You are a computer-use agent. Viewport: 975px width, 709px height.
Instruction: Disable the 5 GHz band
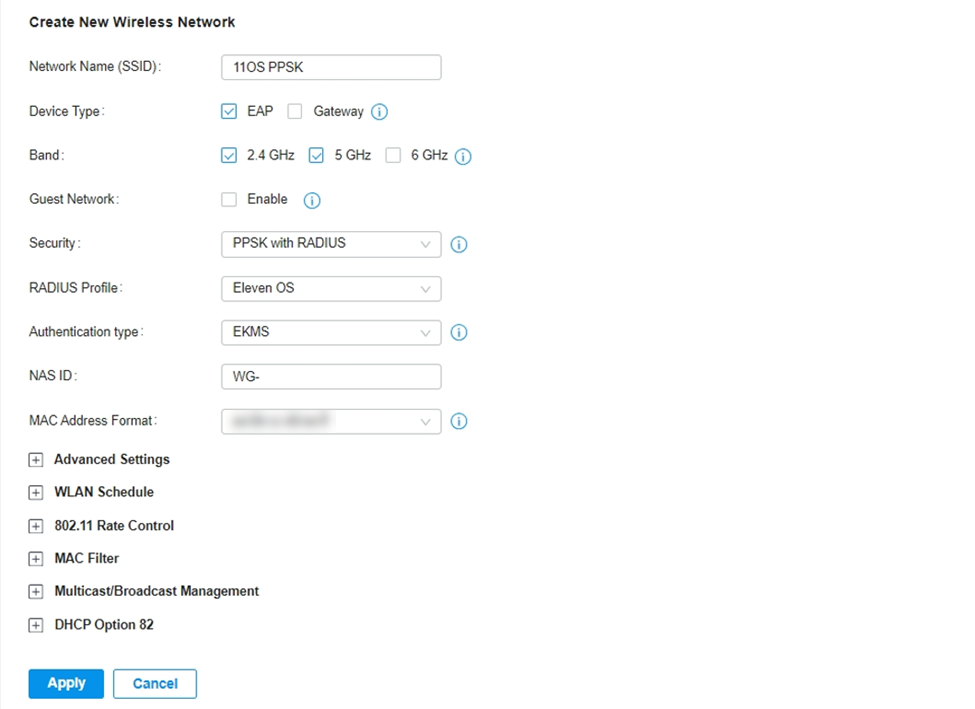coord(317,155)
